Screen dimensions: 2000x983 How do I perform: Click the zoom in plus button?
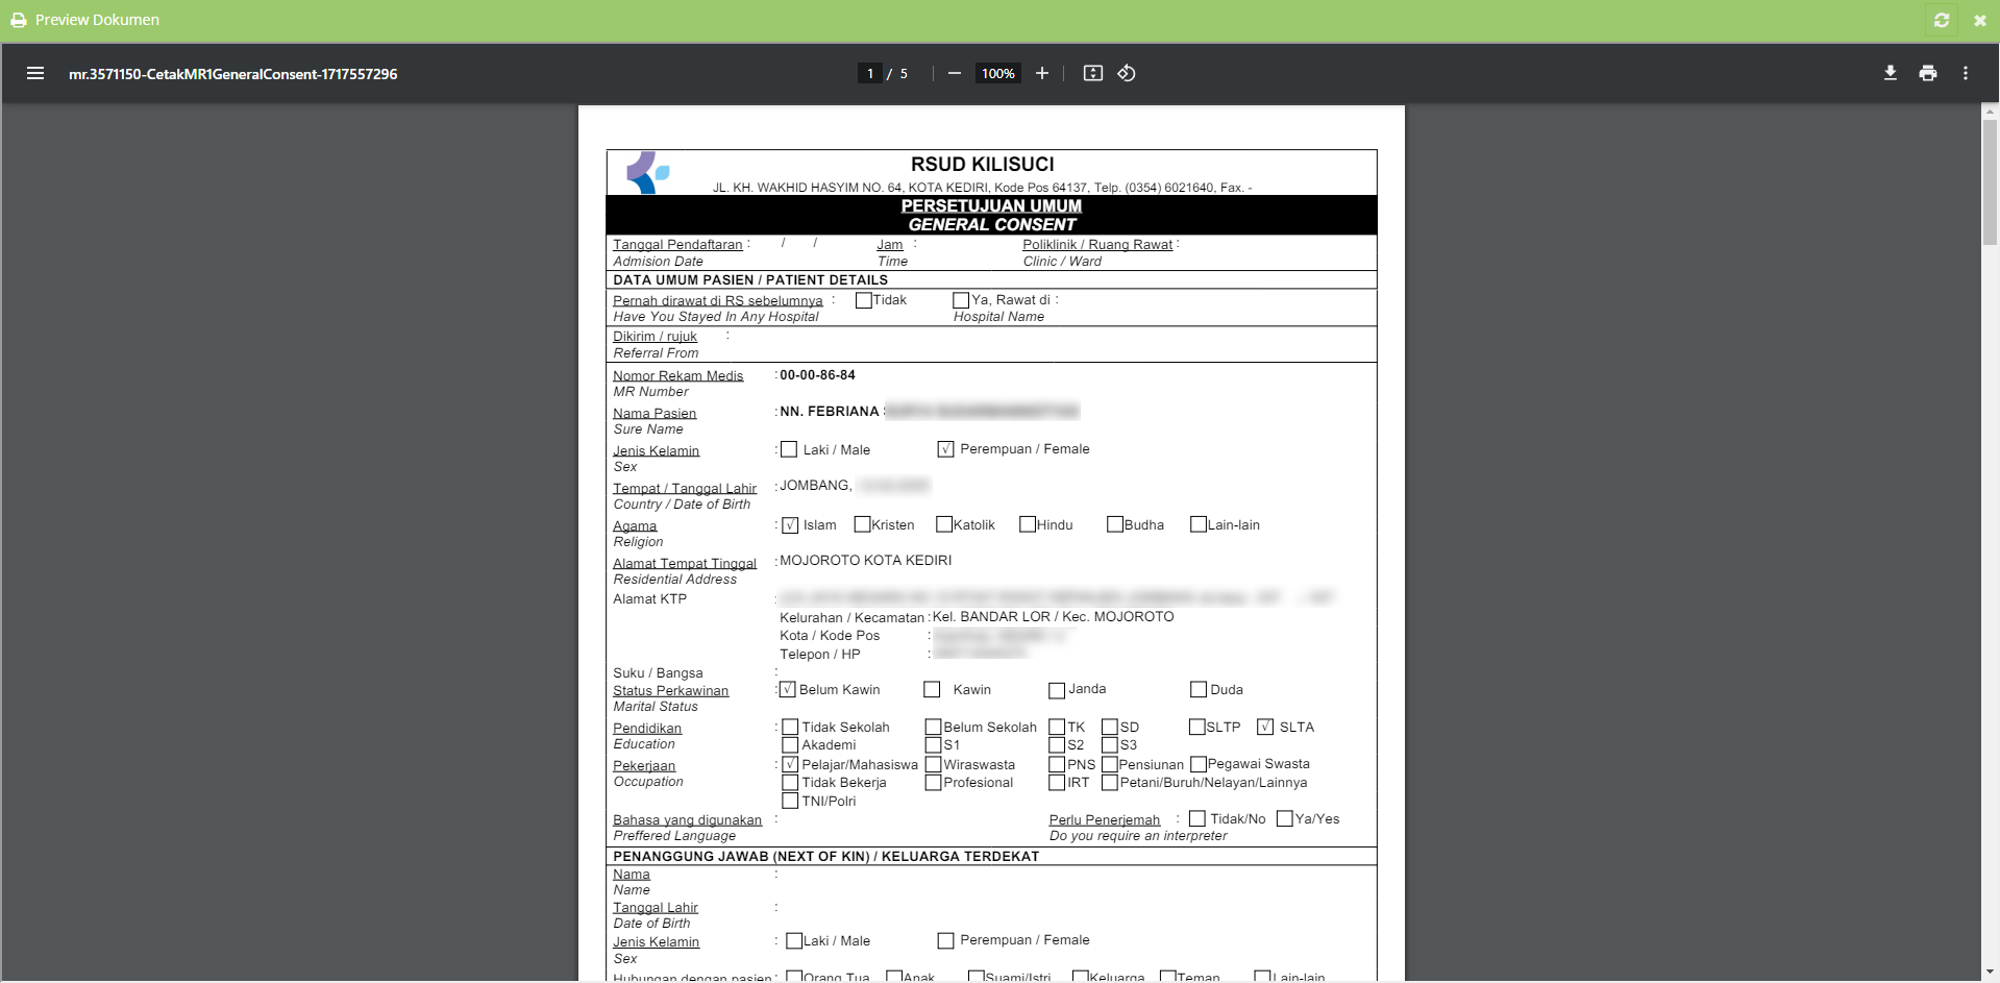click(x=1042, y=73)
